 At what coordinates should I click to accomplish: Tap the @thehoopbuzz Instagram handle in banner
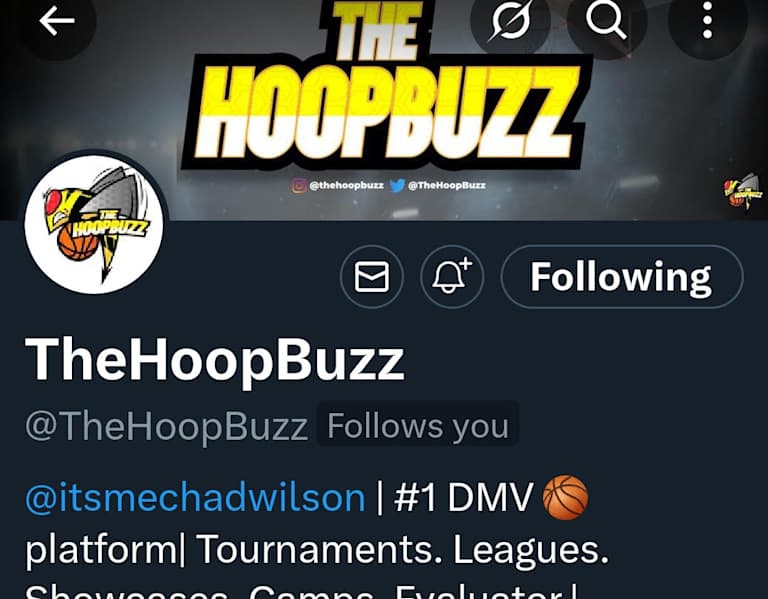point(346,185)
